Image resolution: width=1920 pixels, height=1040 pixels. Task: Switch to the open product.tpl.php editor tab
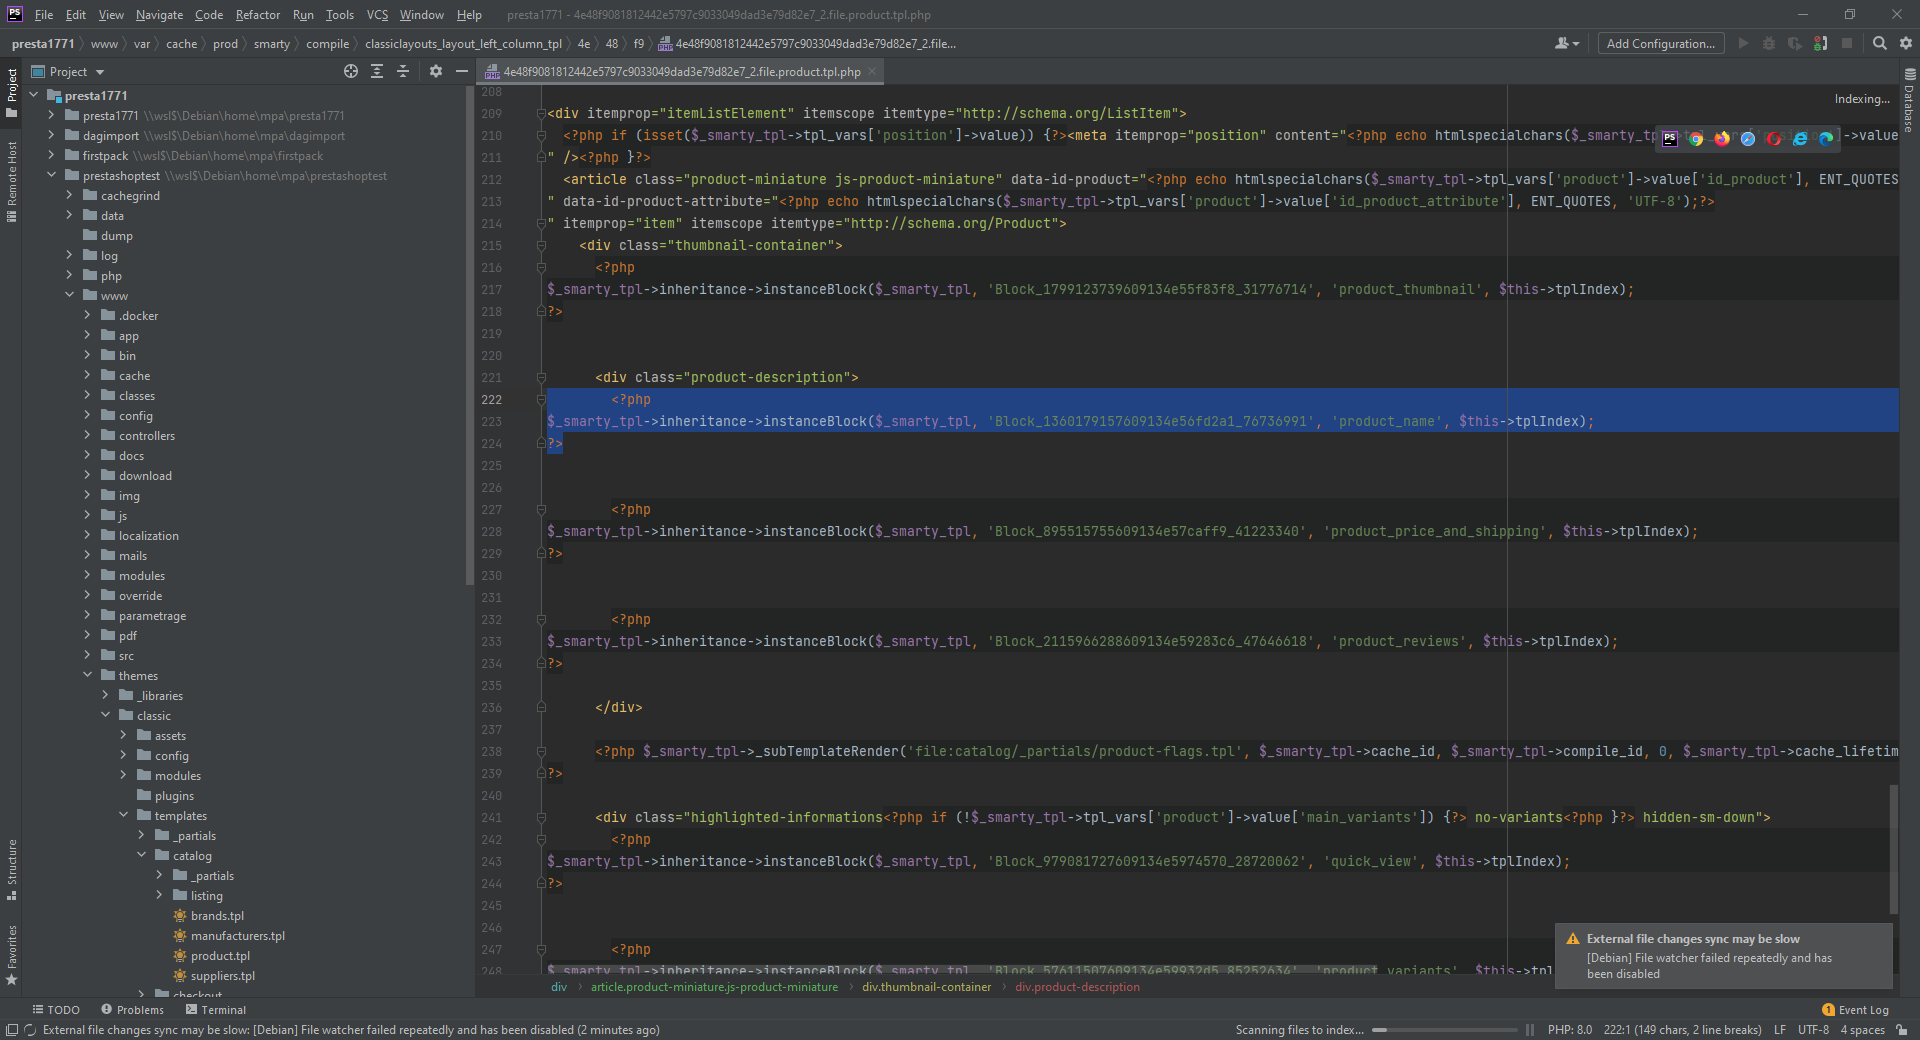[680, 71]
